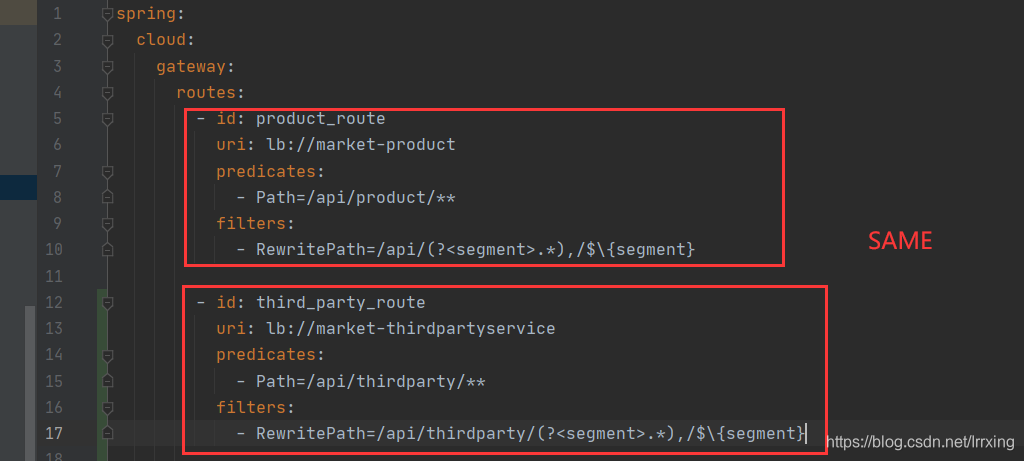Click line number 4 in the gutter

pos(57,93)
